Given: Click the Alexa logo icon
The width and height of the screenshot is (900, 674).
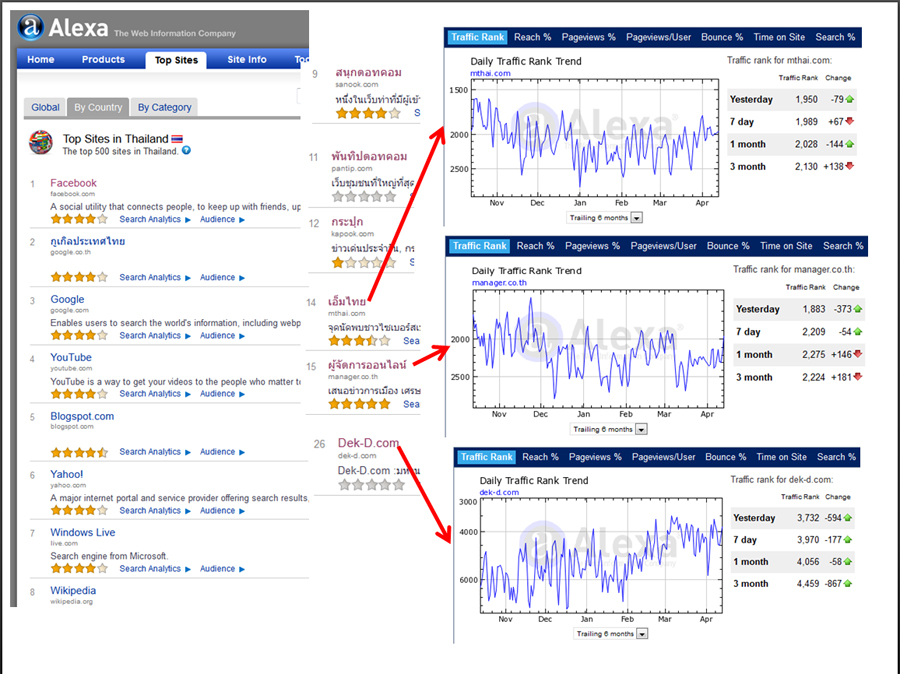Looking at the screenshot, I should (x=31, y=27).
